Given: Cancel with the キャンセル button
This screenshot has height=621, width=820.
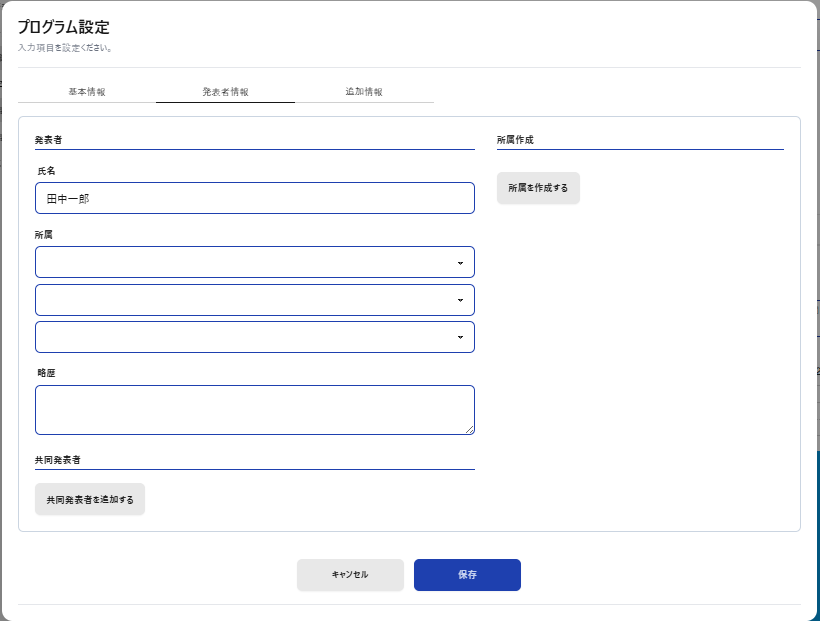Looking at the screenshot, I should click(x=350, y=575).
